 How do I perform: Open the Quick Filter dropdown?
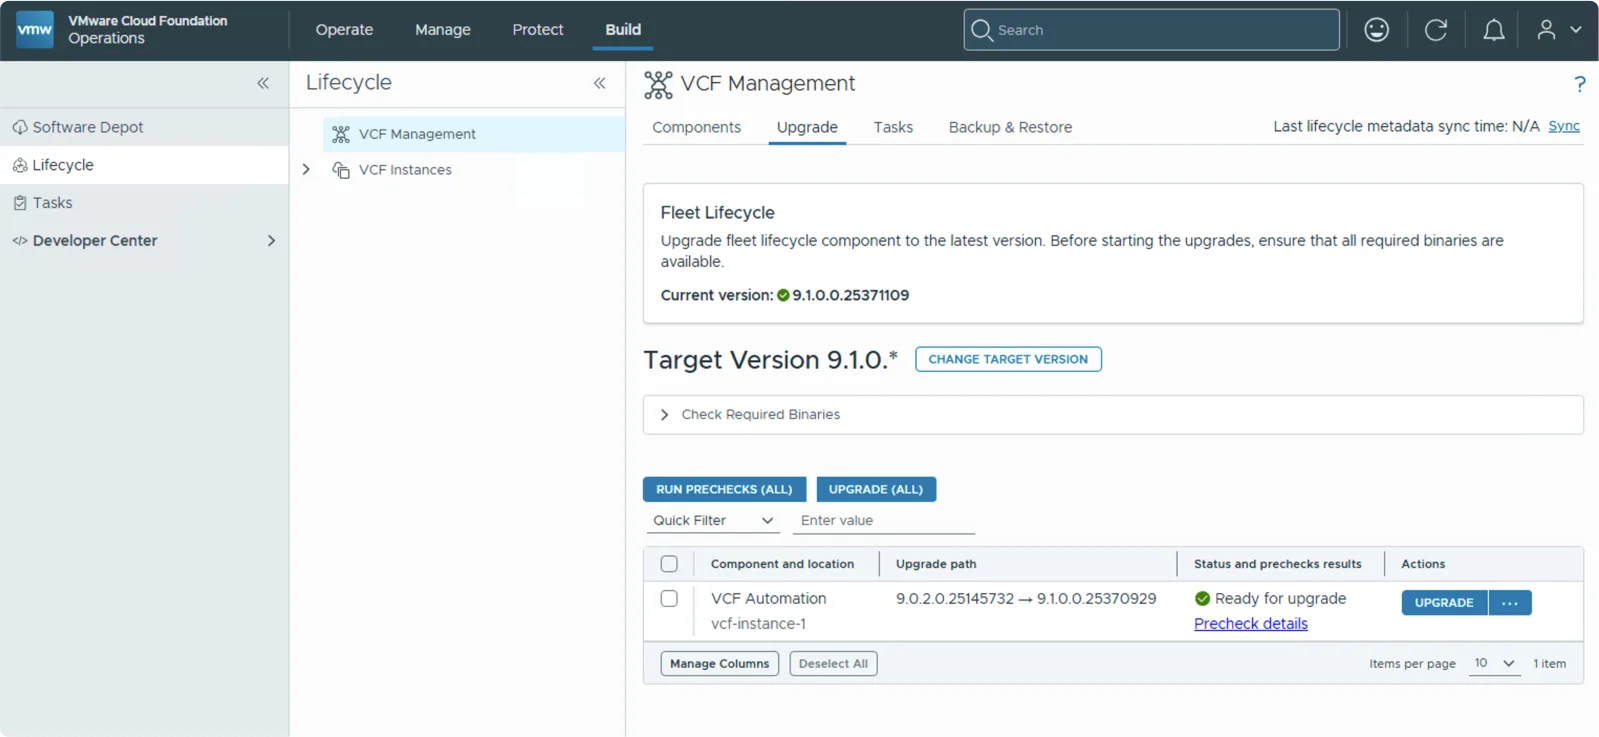(x=713, y=521)
